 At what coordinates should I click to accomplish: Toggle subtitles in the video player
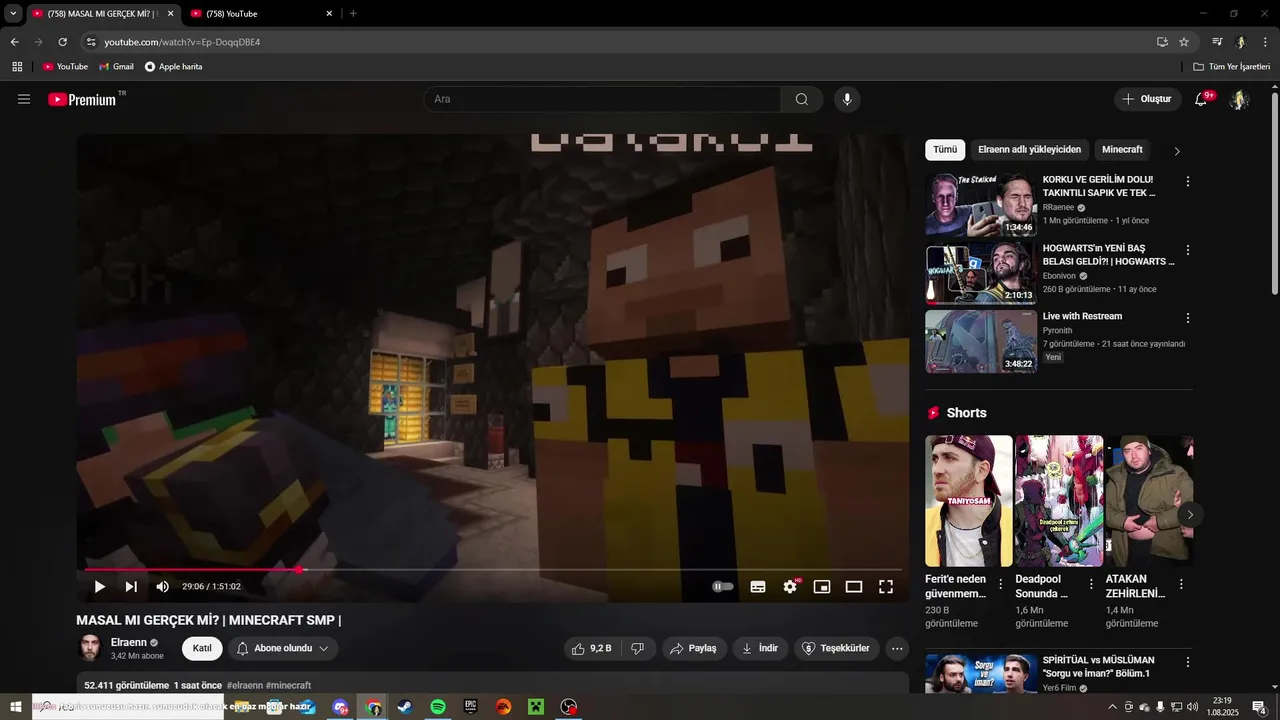[x=758, y=587]
